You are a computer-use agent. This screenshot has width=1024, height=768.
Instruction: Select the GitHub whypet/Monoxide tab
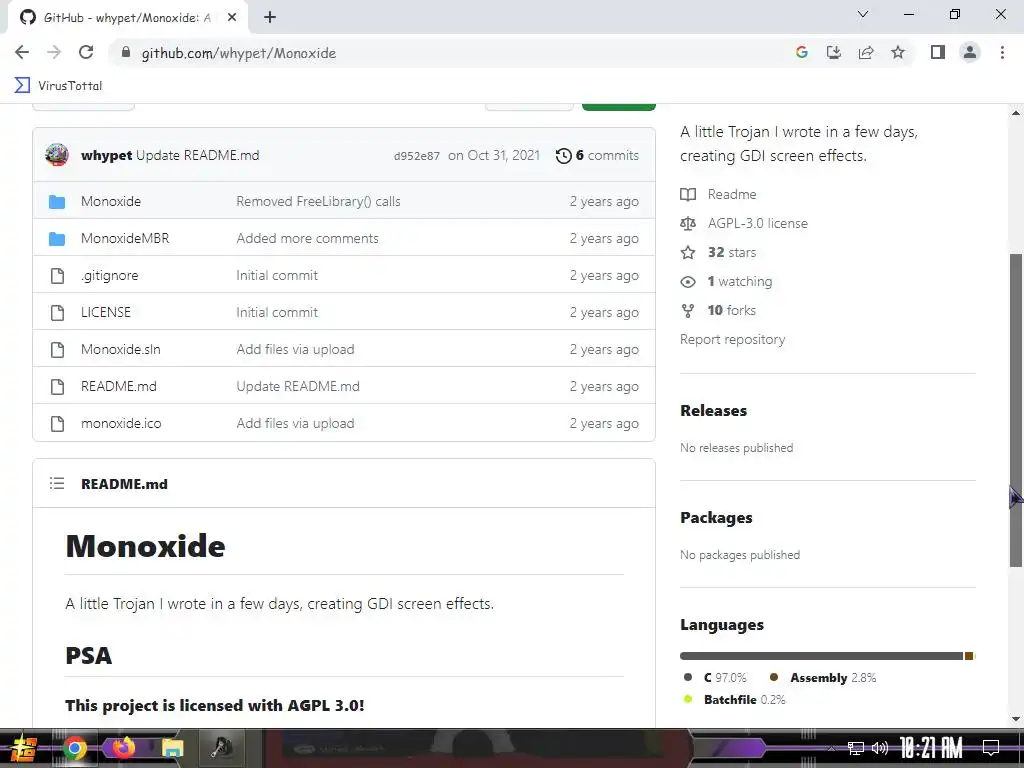127,17
